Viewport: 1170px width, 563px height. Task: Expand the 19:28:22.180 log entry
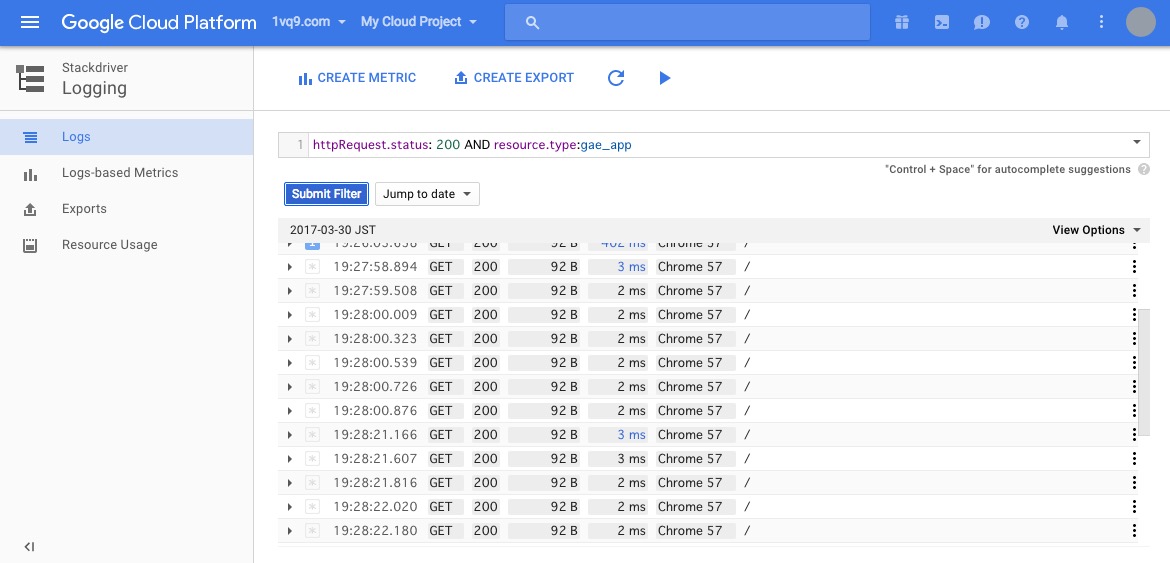(290, 531)
